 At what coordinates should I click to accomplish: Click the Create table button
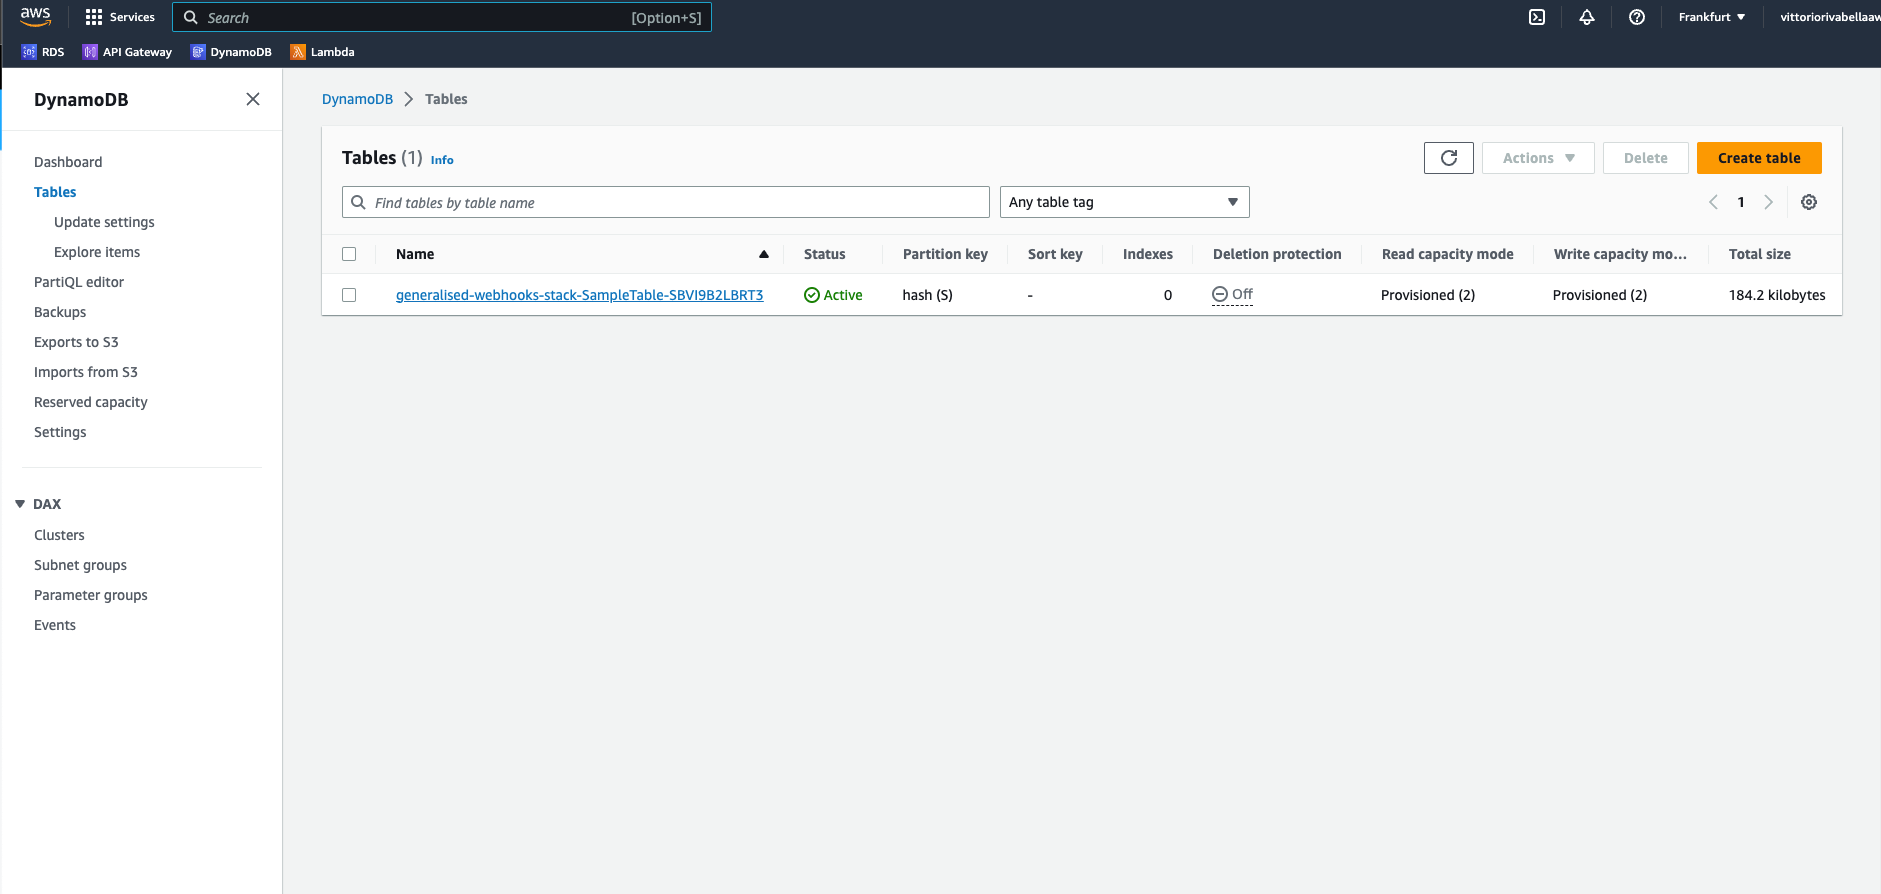pos(1758,158)
